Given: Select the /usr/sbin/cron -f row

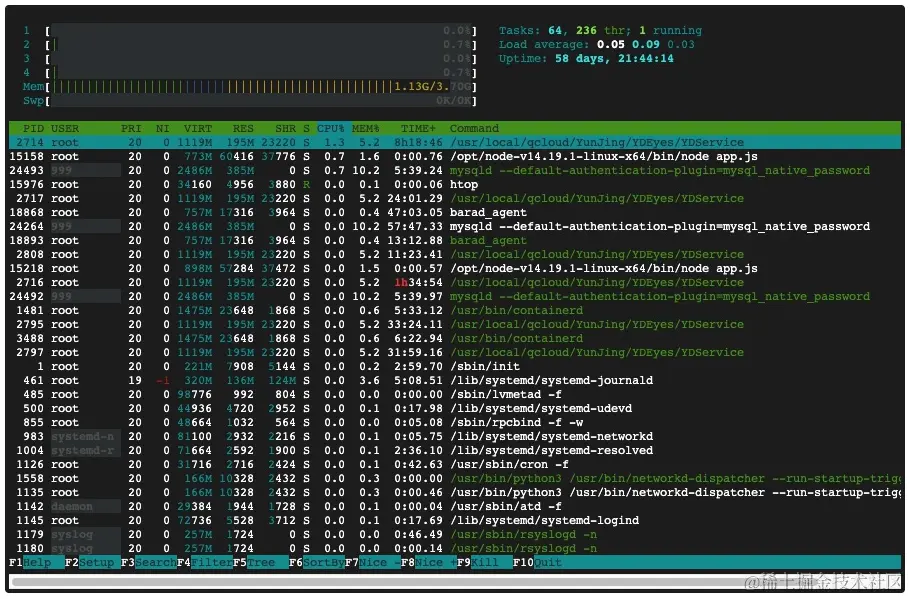Looking at the screenshot, I should [x=455, y=464].
